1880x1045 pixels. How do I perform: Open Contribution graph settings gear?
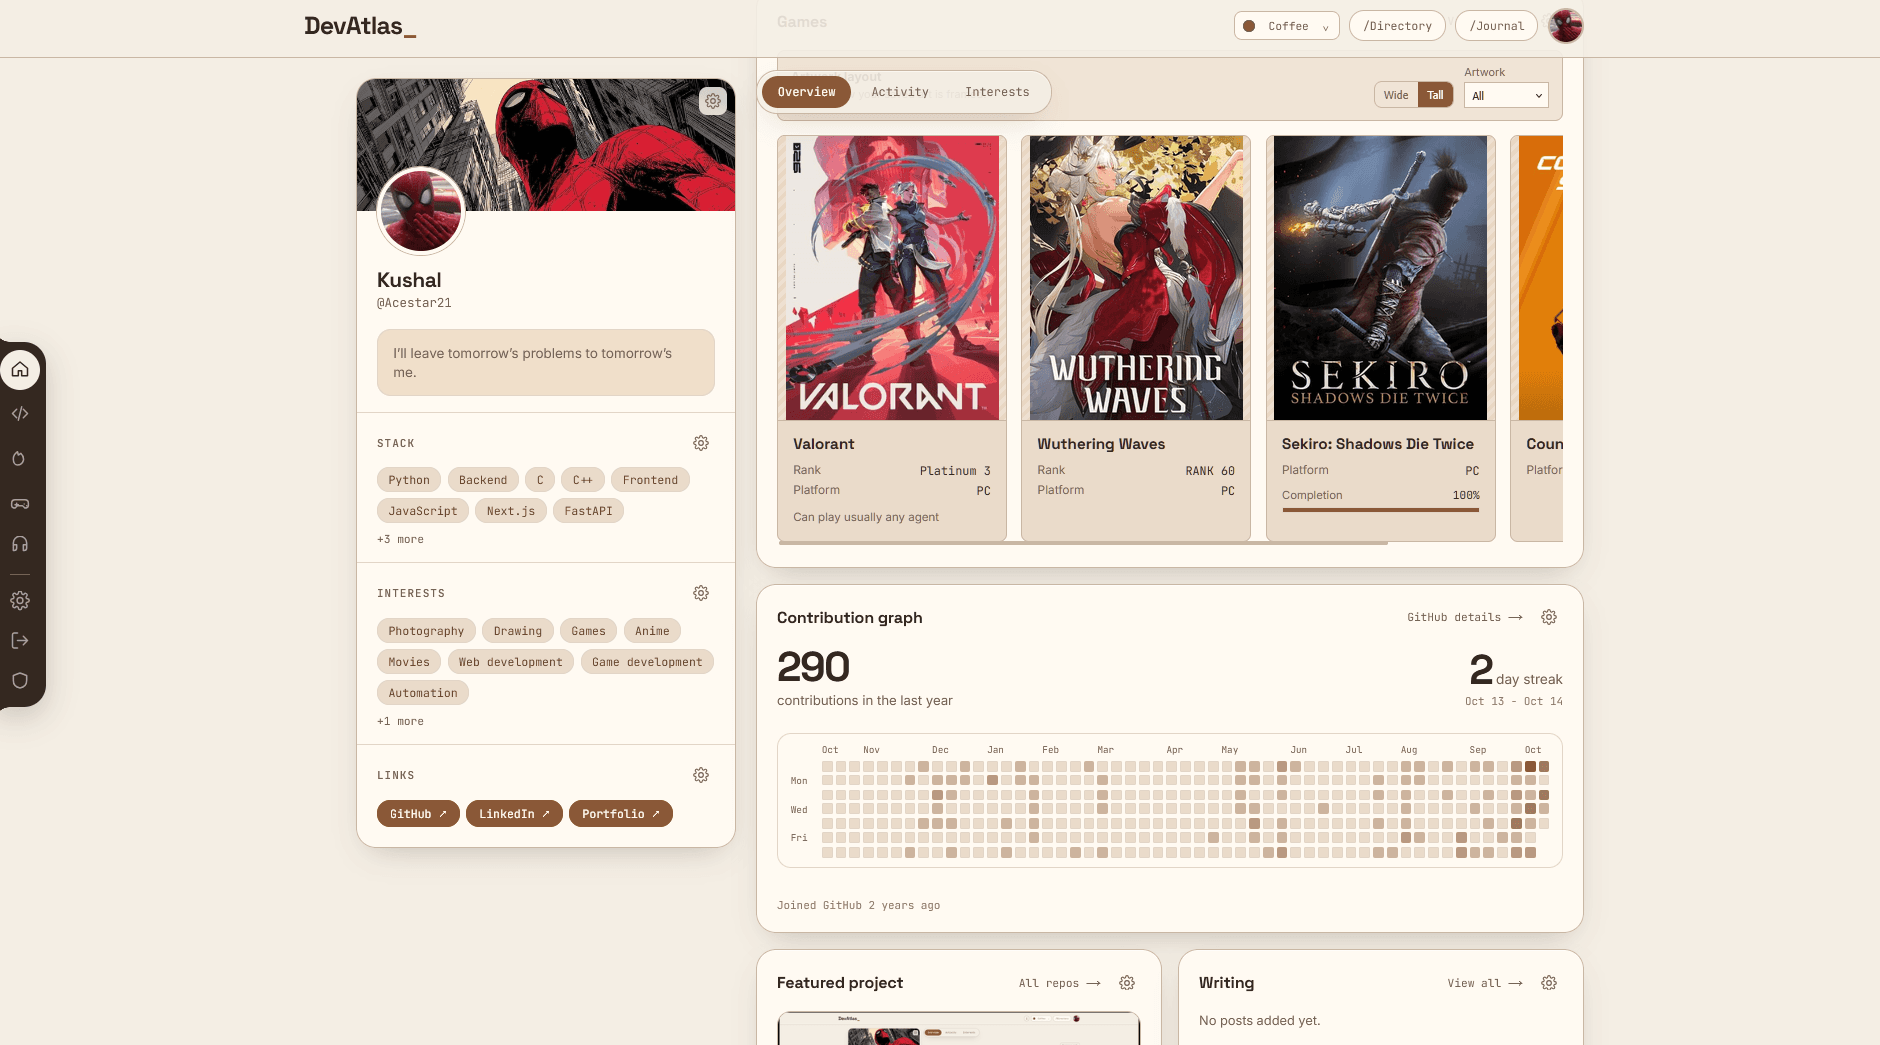point(1549,617)
